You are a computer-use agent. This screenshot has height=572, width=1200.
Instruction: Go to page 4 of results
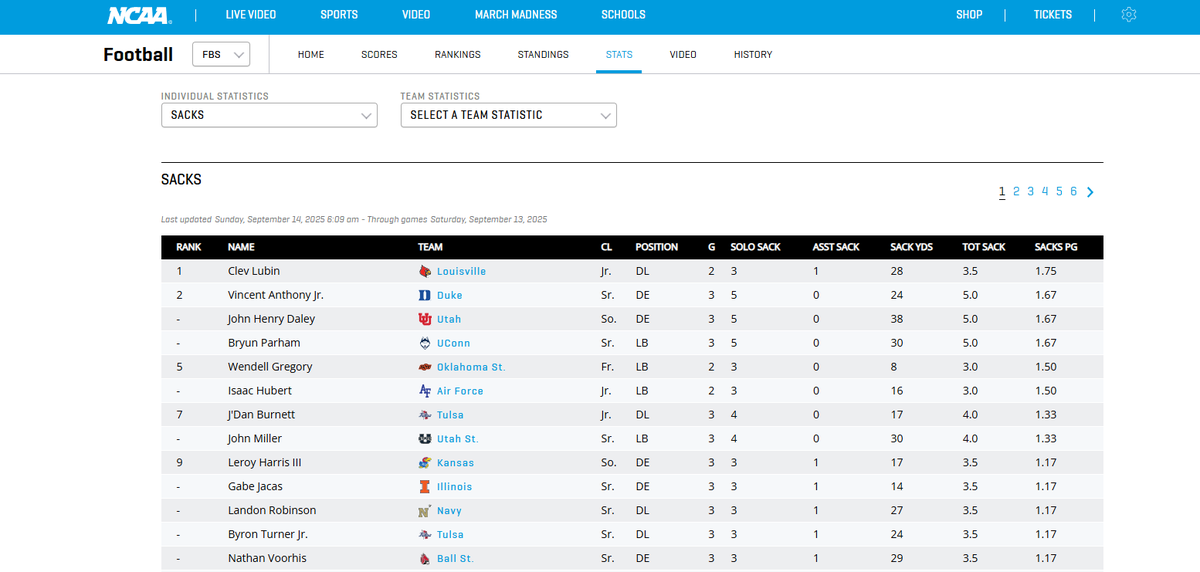tap(1045, 191)
